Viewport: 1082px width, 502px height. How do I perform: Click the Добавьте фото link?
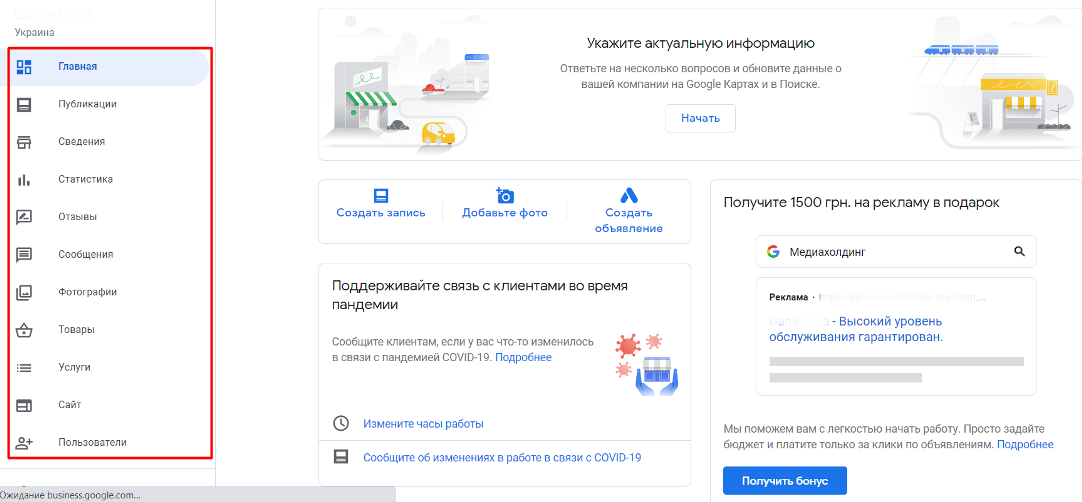pos(505,213)
